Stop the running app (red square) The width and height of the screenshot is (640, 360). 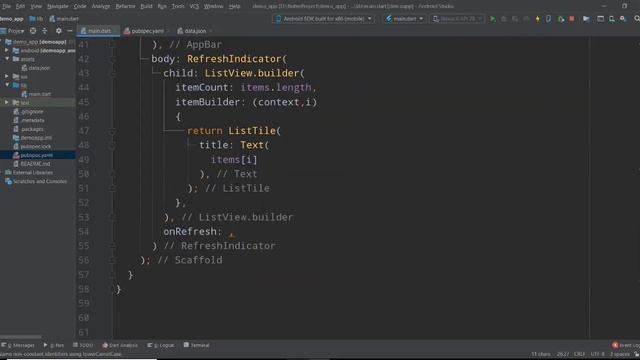click(571, 19)
